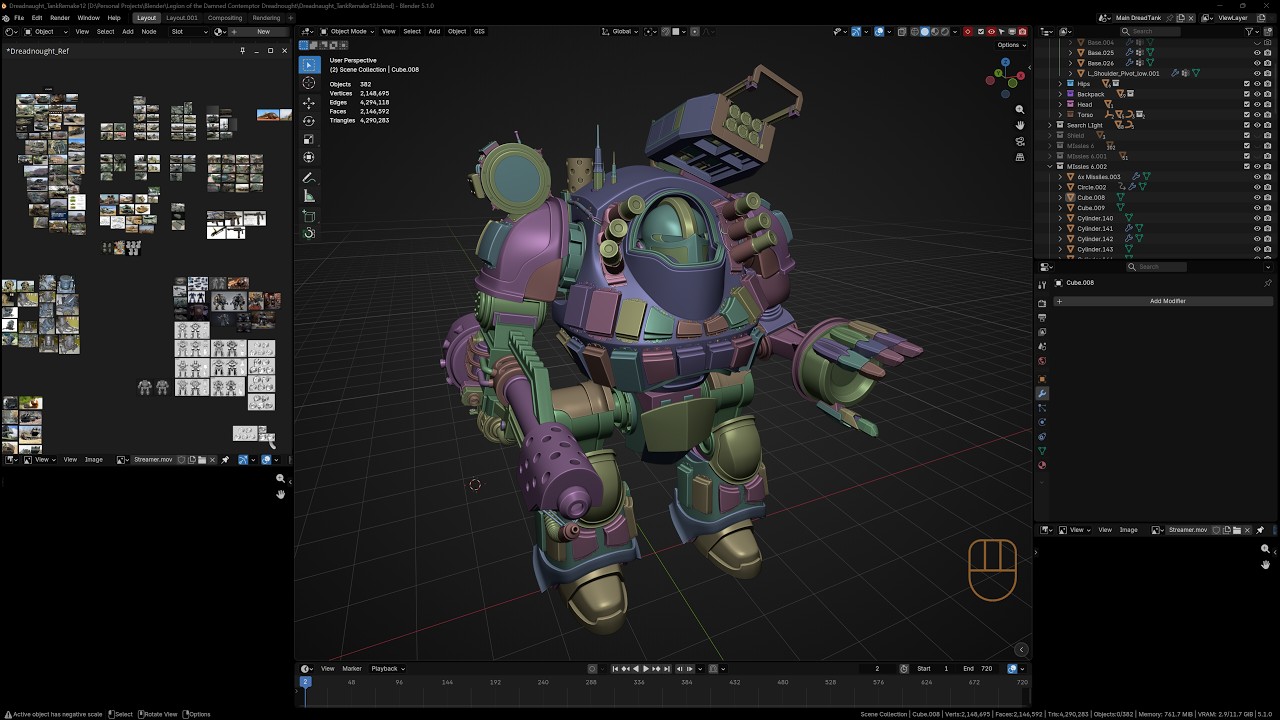The width and height of the screenshot is (1280, 720).
Task: Switch to the Layout.001 workspace tab
Action: 182,18
